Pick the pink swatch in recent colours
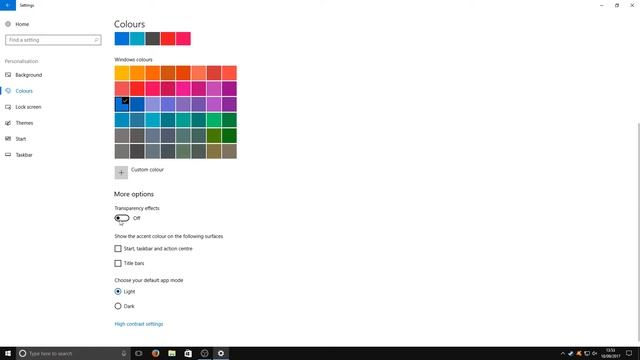 tap(183, 39)
